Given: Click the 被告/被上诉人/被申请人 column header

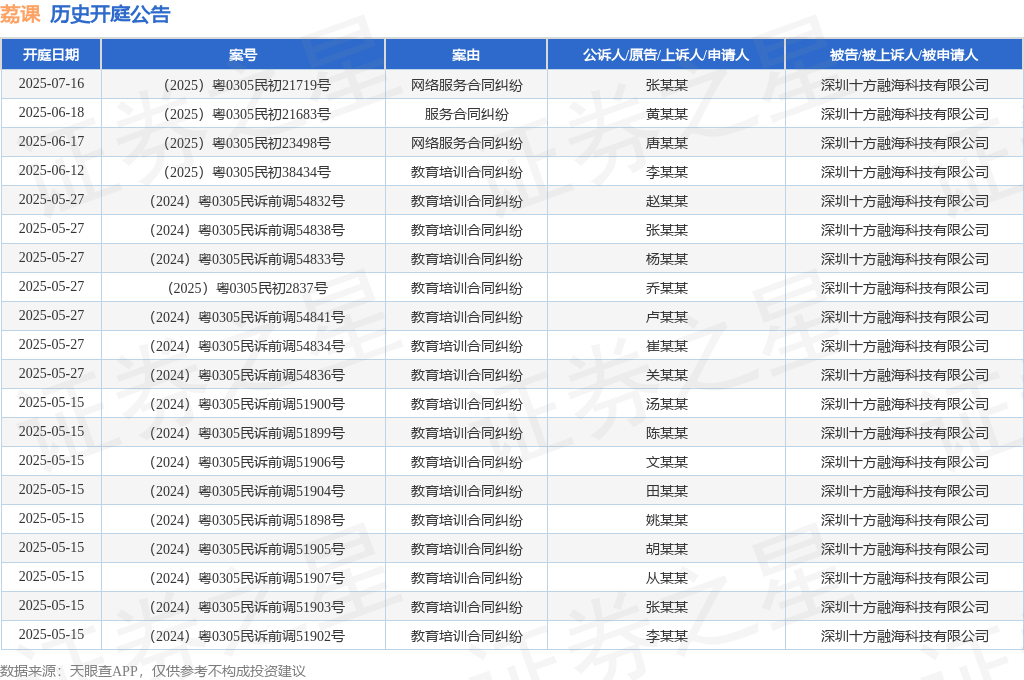Looking at the screenshot, I should point(904,55).
